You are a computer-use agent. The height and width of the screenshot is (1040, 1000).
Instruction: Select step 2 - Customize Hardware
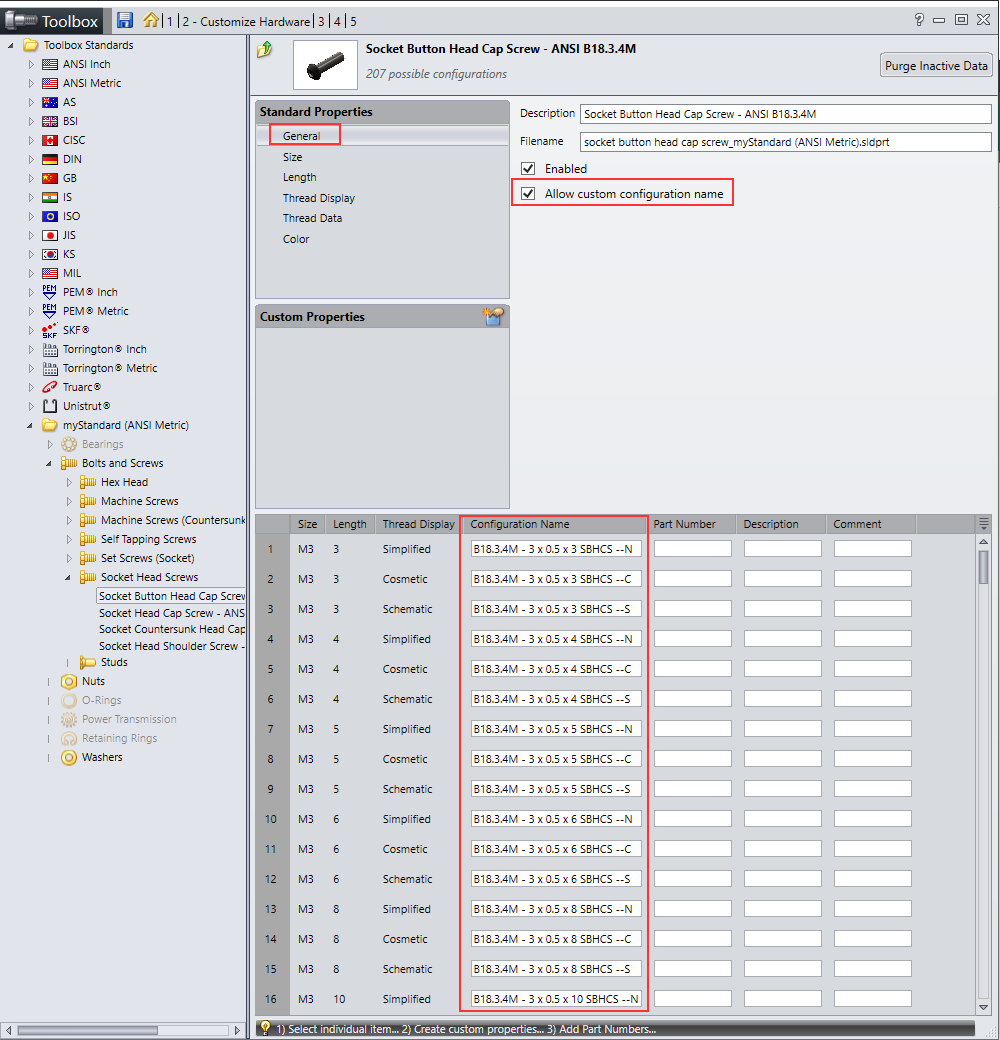click(x=246, y=21)
